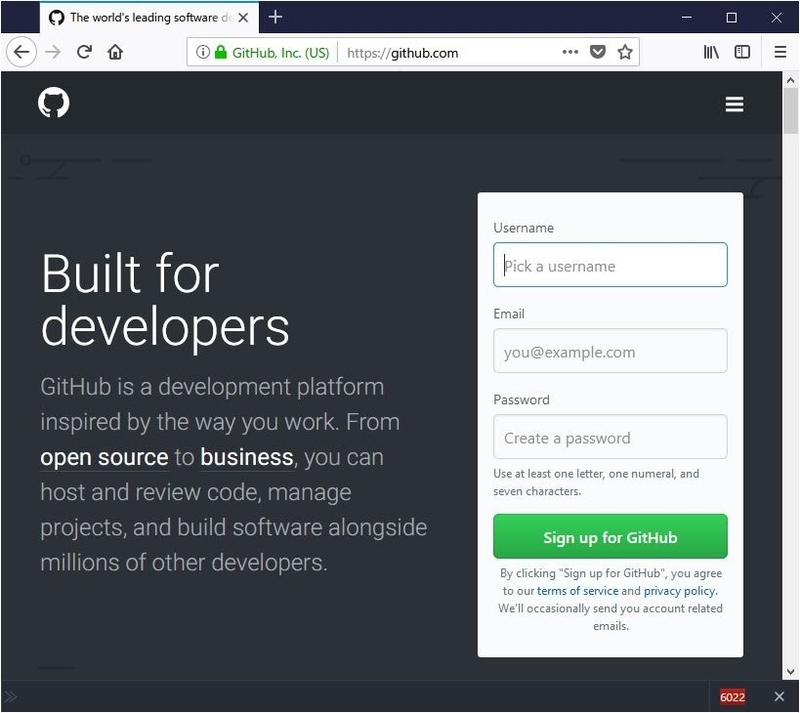Focus the Email input field

[x=610, y=352]
